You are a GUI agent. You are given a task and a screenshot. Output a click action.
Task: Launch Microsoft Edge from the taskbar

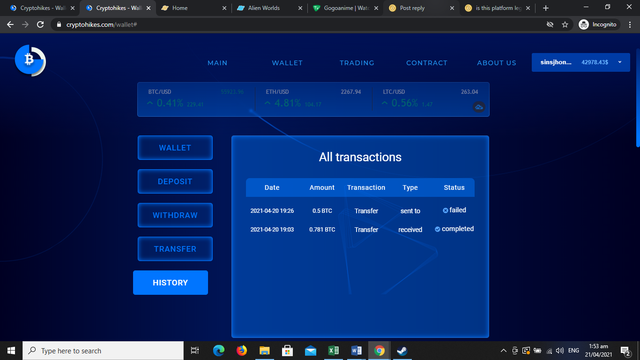point(218,351)
